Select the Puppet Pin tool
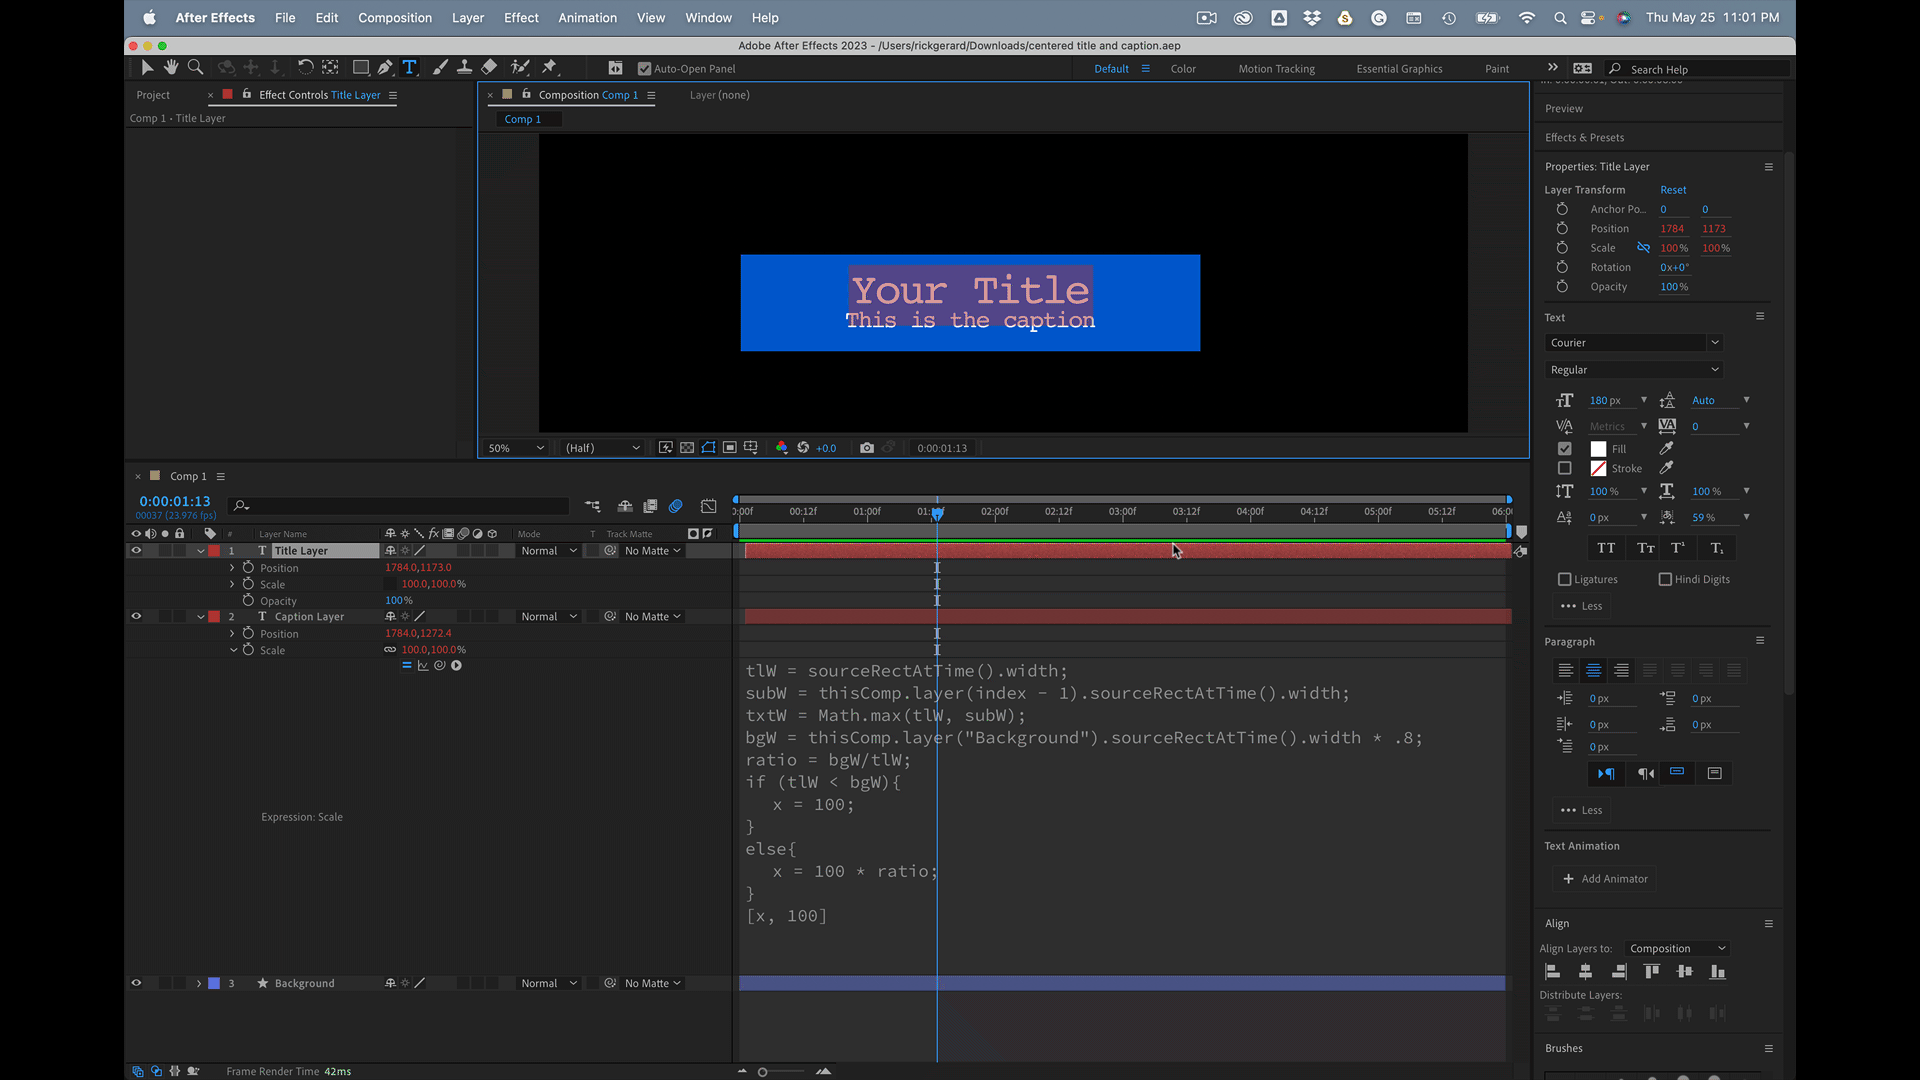 point(549,67)
